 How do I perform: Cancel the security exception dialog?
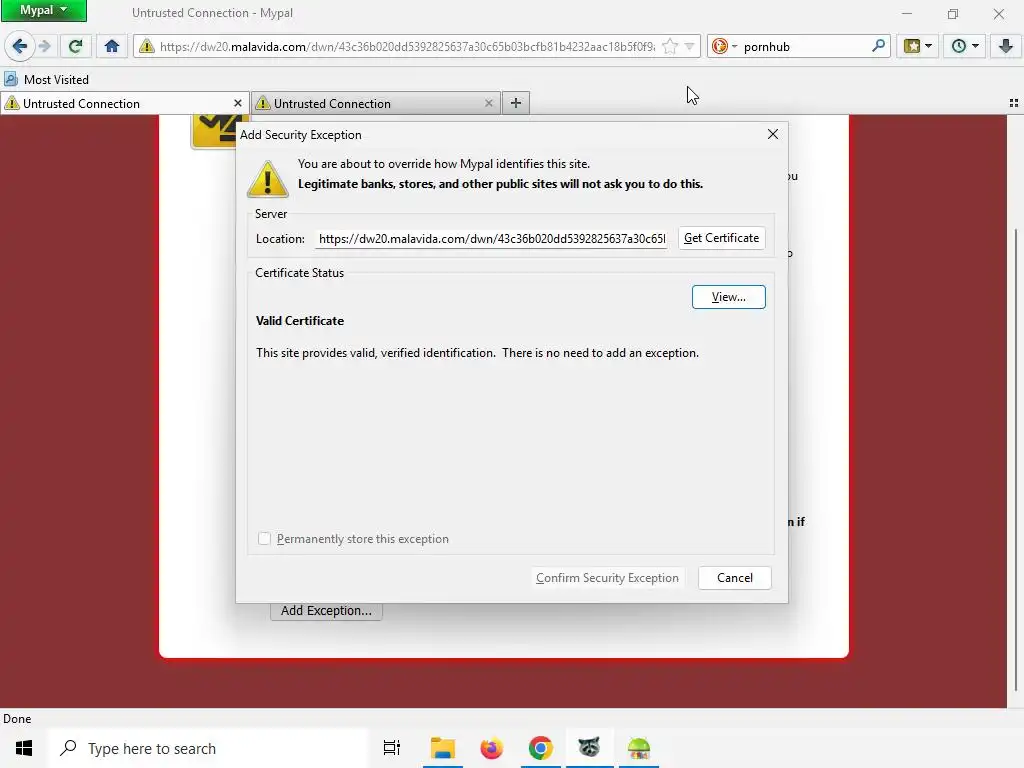click(x=735, y=578)
